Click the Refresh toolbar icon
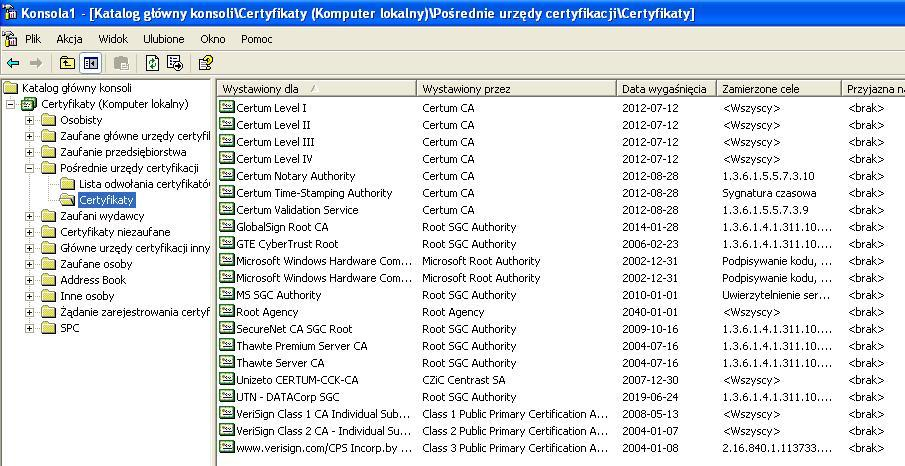The image size is (905, 466). [152, 63]
